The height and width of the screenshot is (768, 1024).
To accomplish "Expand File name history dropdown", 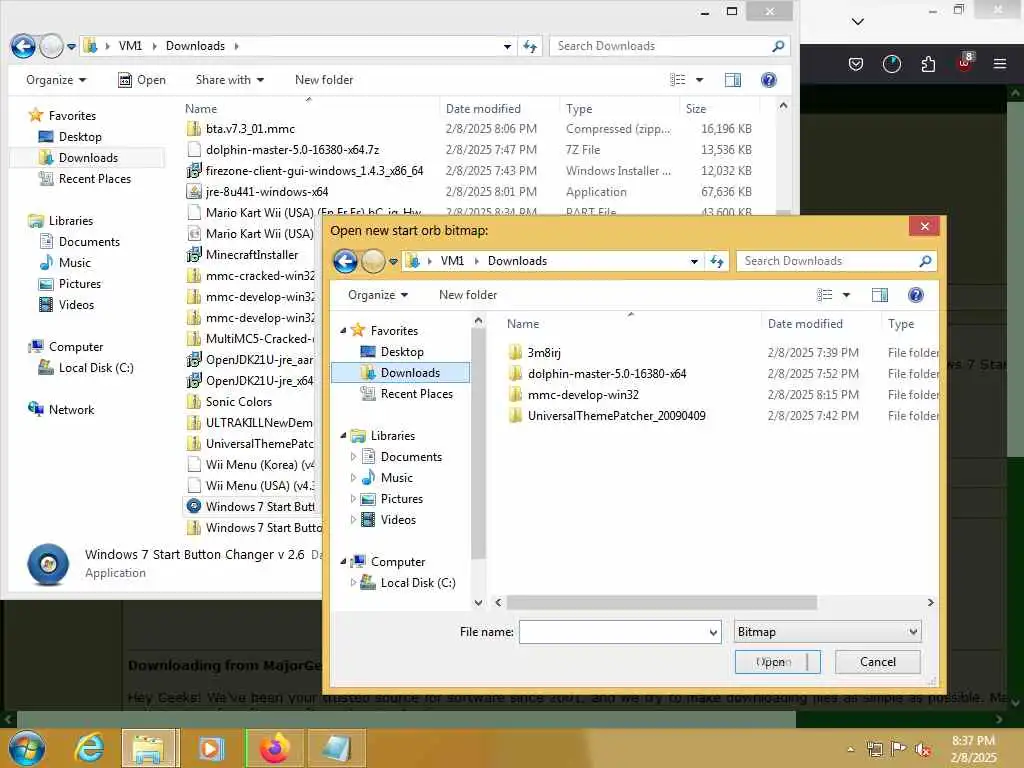I will (x=713, y=632).
